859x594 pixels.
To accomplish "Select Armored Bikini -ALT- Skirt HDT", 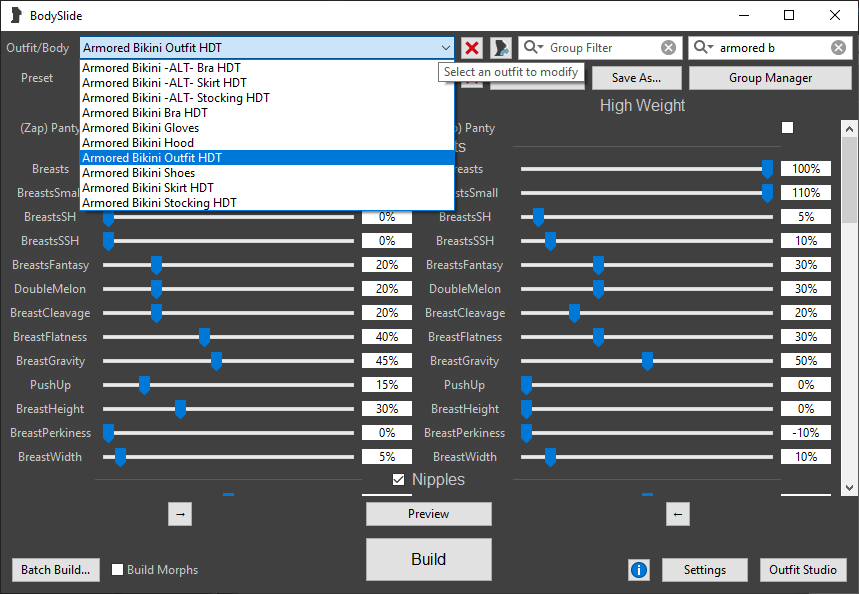I will (267, 83).
